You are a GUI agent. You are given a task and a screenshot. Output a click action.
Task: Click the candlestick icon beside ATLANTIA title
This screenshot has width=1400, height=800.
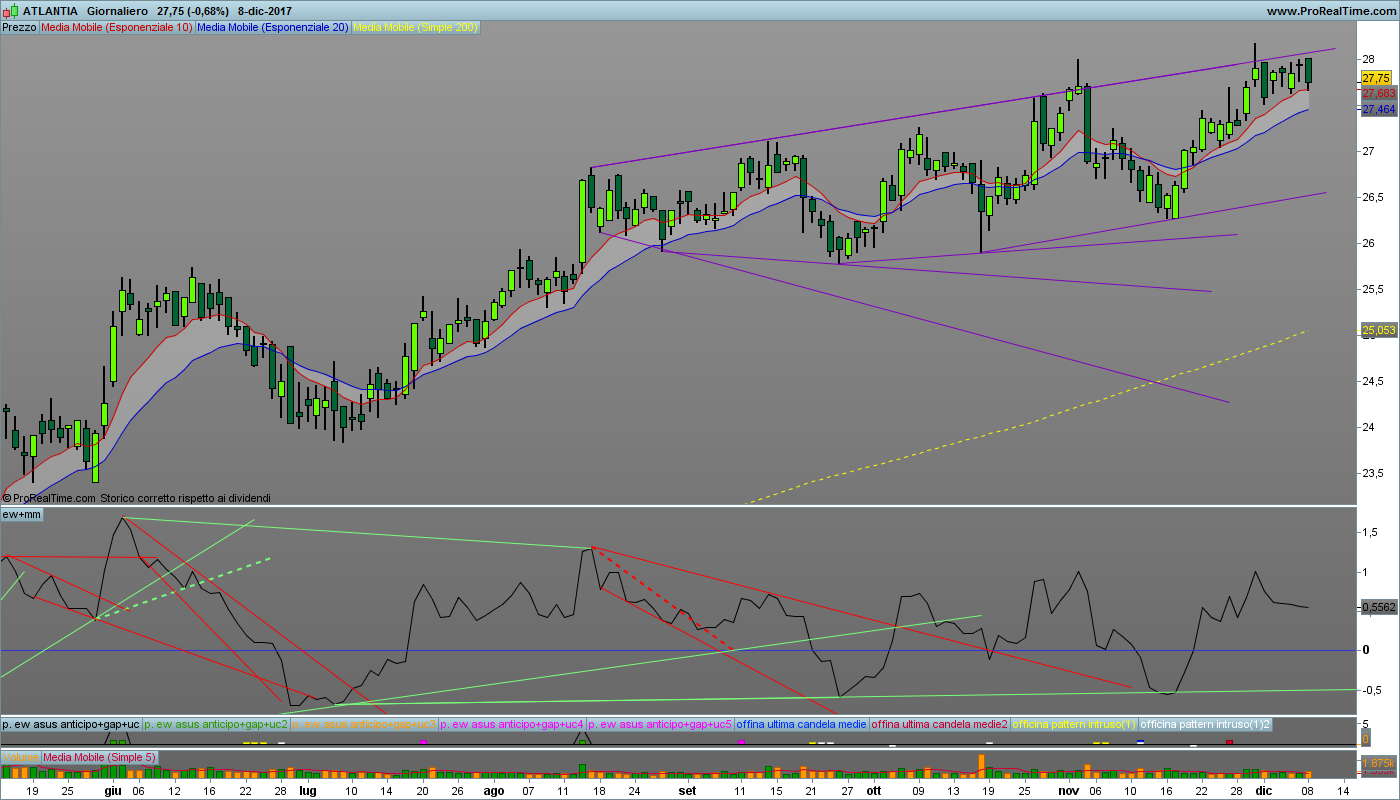(10, 11)
